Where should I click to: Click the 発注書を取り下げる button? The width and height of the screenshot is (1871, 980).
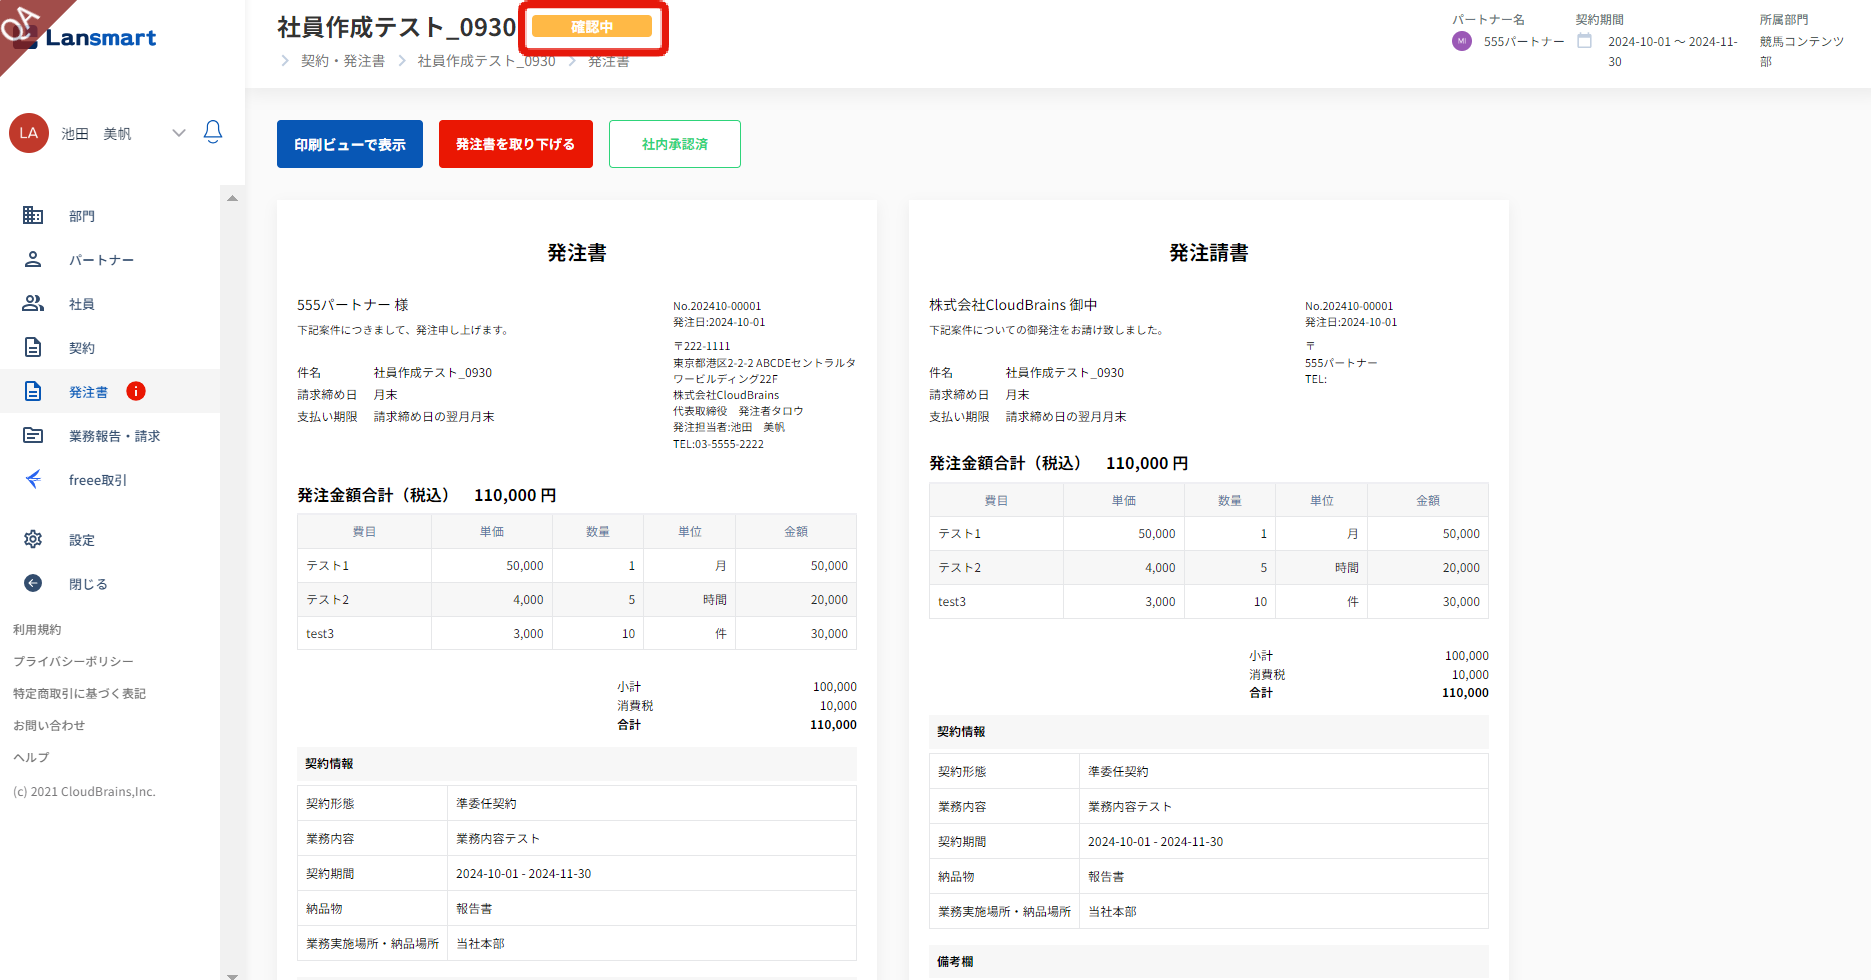pyautogui.click(x=516, y=144)
